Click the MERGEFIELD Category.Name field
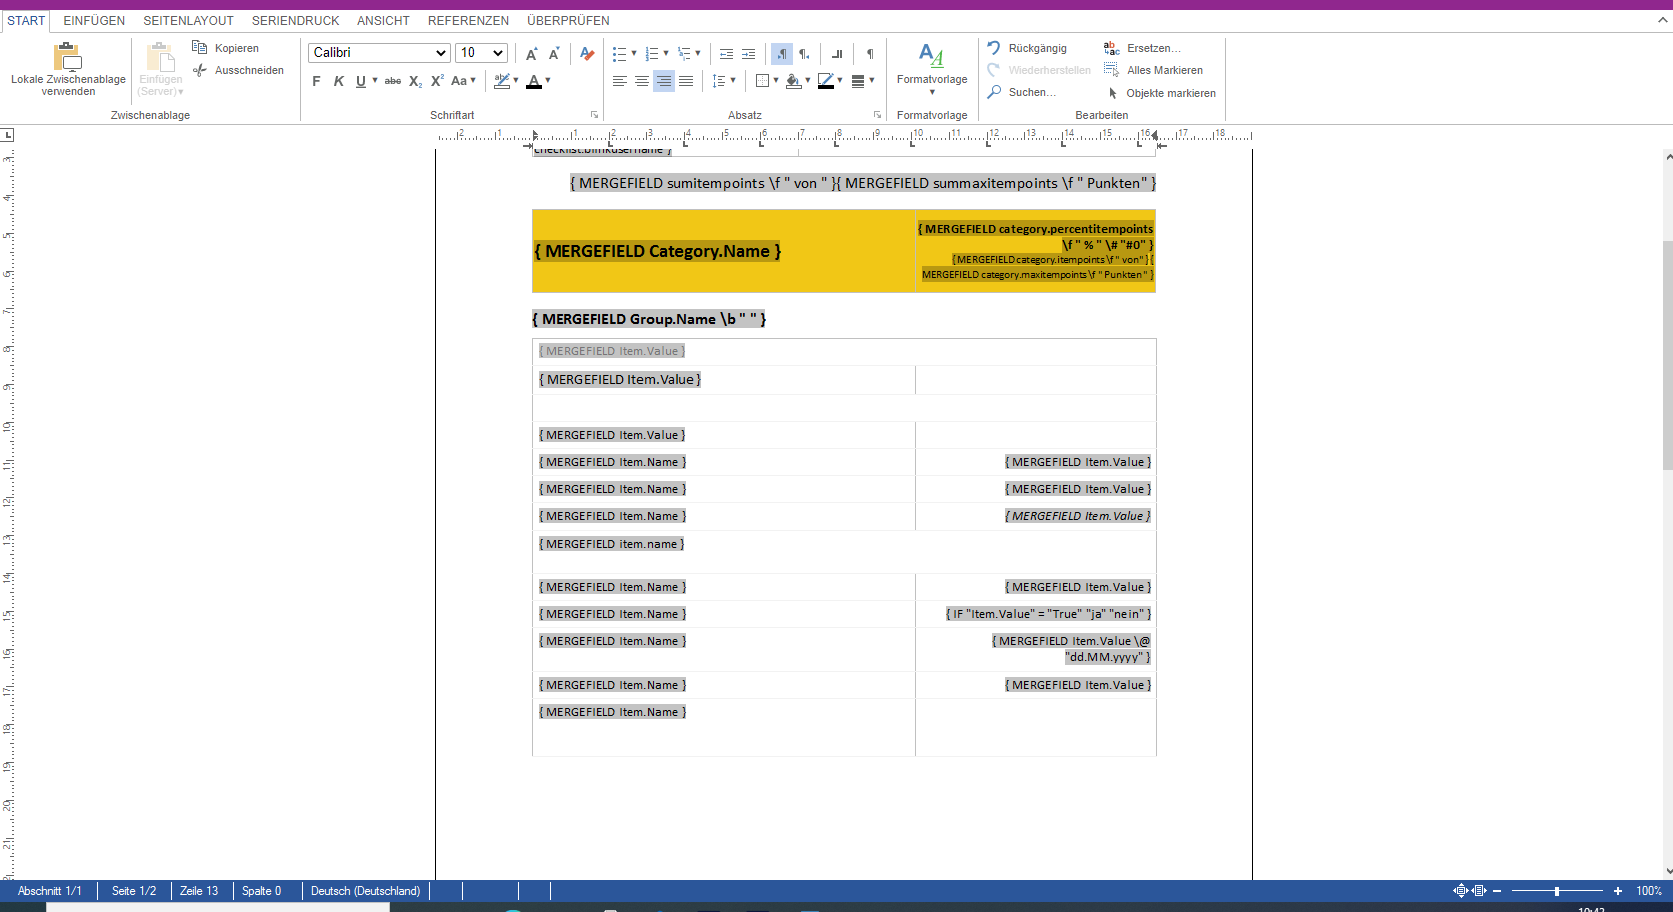The width and height of the screenshot is (1673, 912). 658,251
